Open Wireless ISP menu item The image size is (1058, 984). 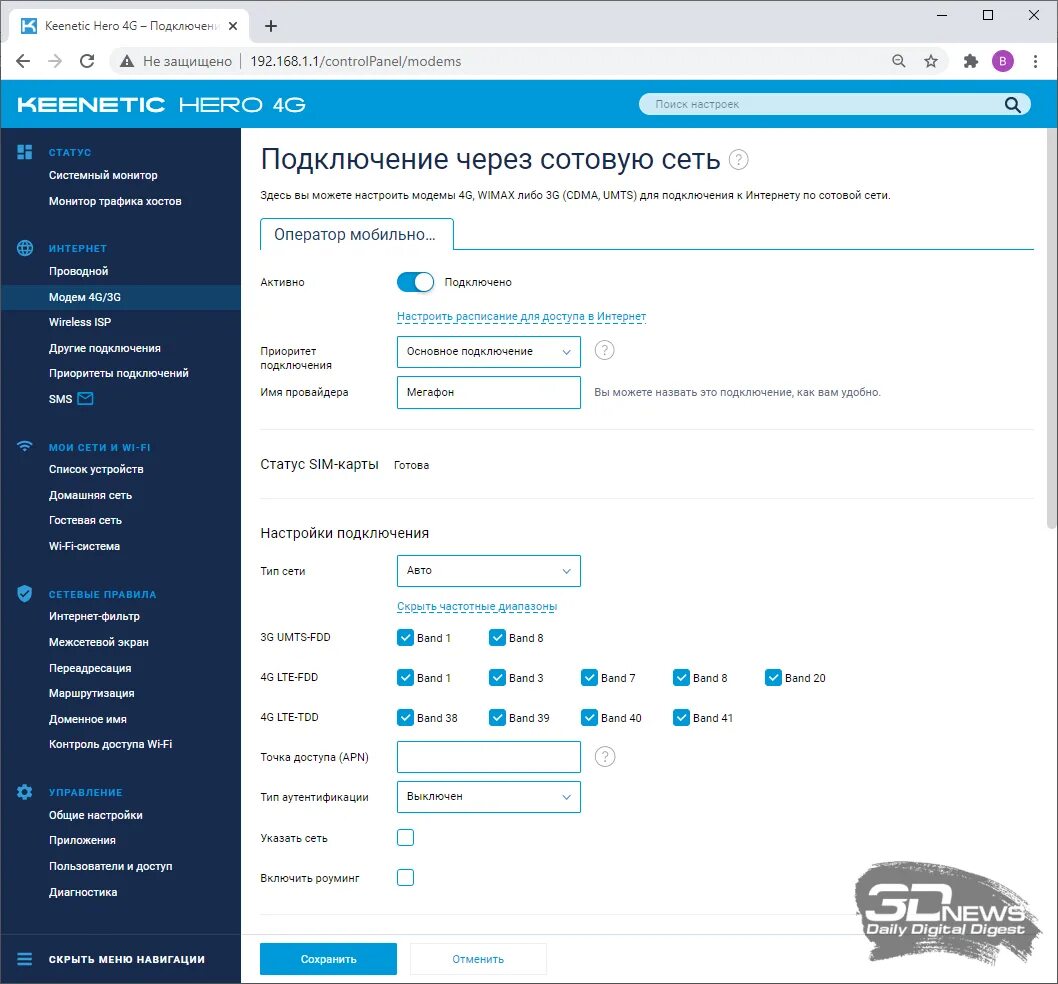tap(80, 322)
